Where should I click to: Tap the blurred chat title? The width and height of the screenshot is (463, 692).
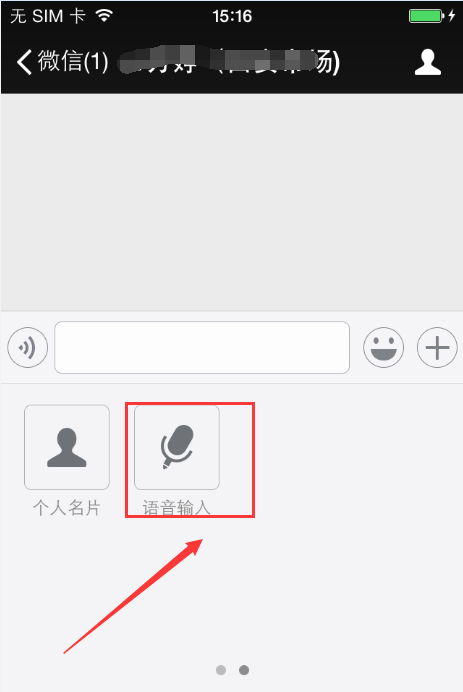pos(230,61)
